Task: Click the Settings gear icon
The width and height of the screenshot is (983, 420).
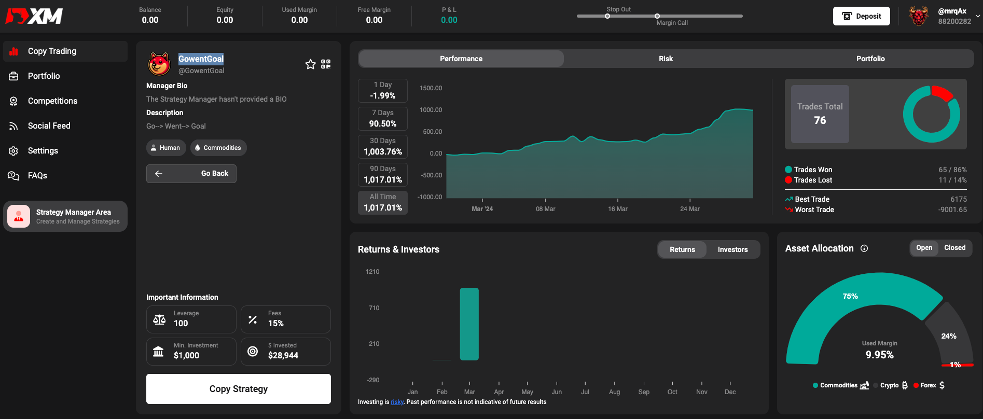Action: (x=14, y=151)
